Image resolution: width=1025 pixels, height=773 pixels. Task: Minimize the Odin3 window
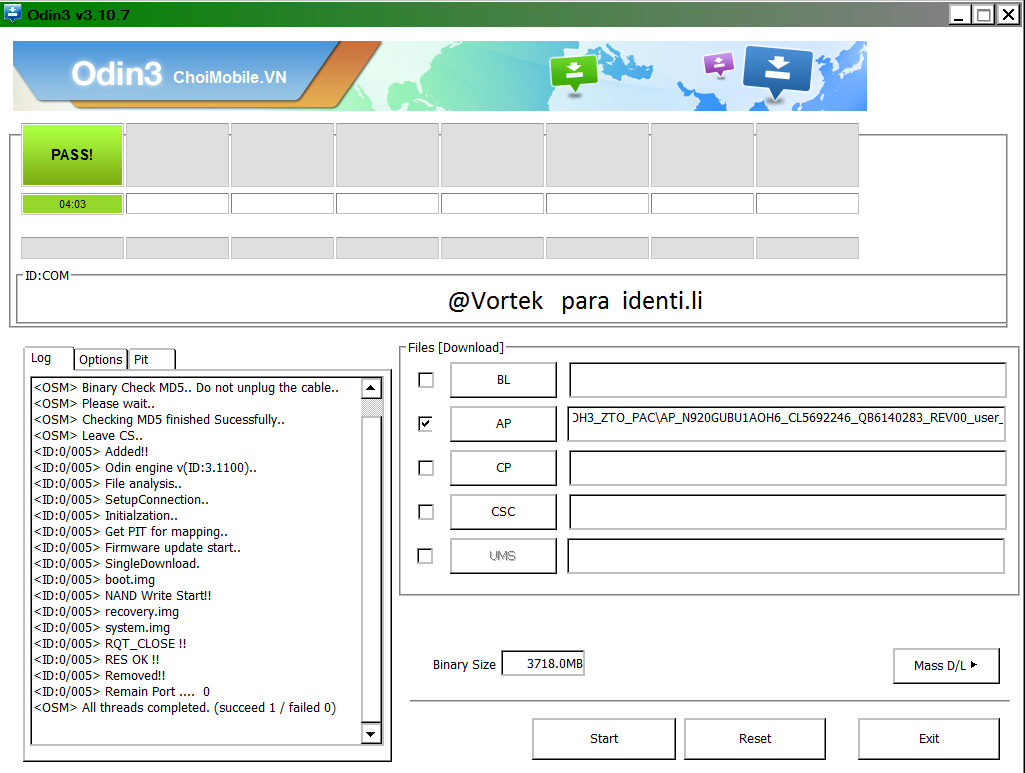click(959, 14)
